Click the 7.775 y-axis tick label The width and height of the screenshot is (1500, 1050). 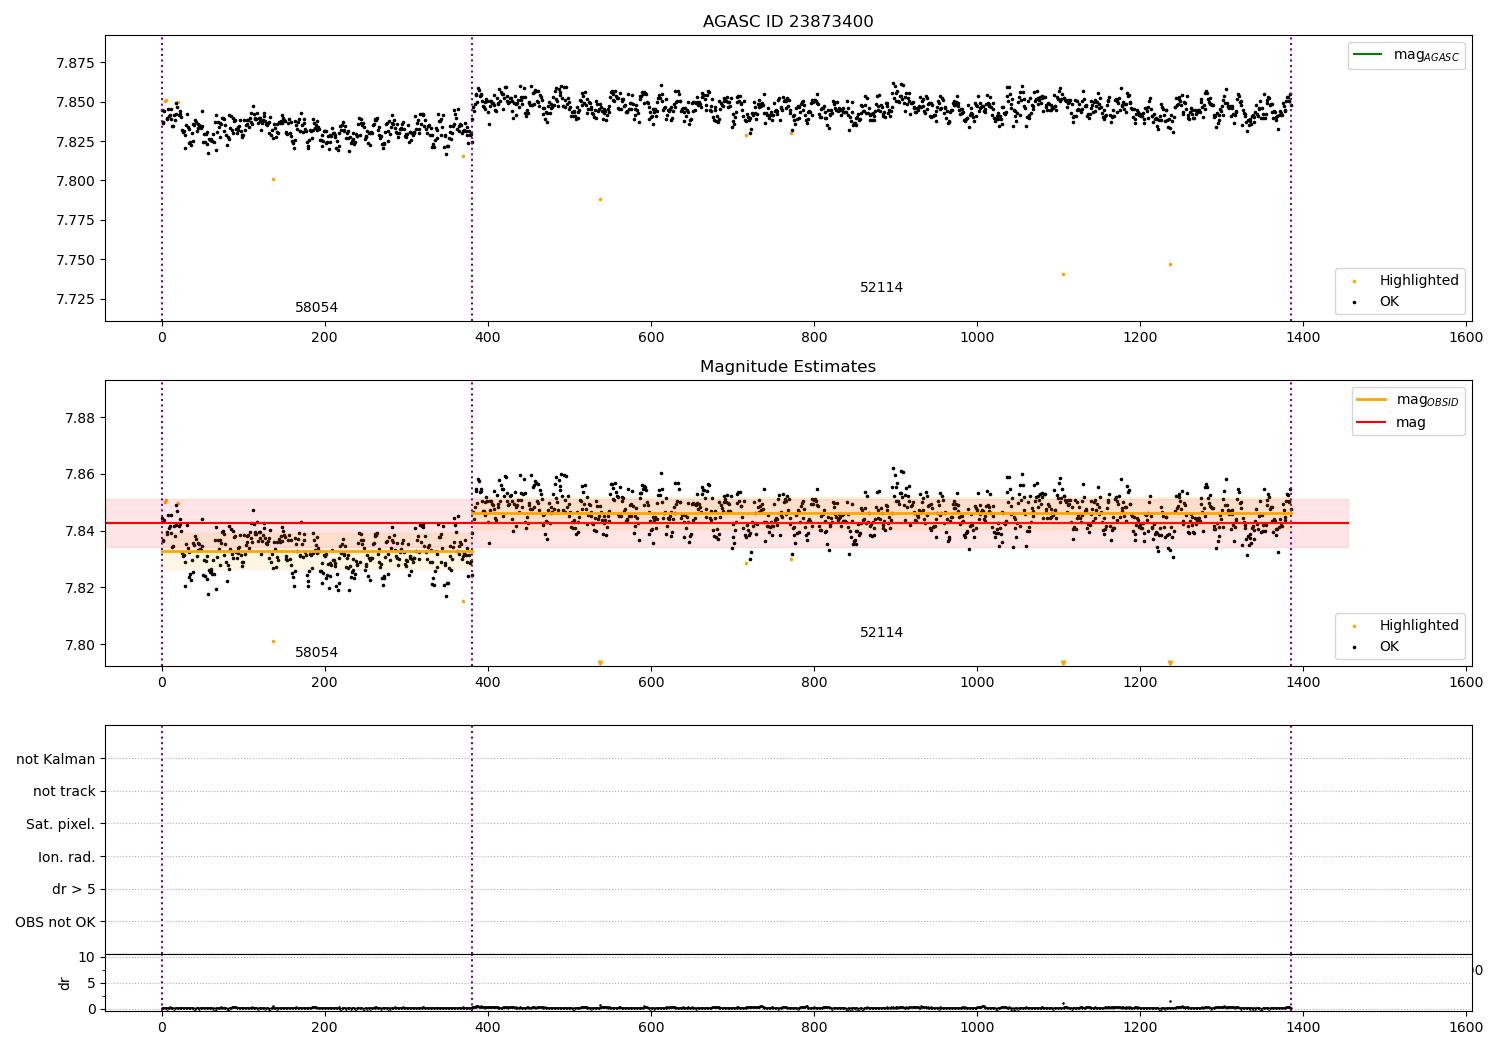pyautogui.click(x=75, y=221)
